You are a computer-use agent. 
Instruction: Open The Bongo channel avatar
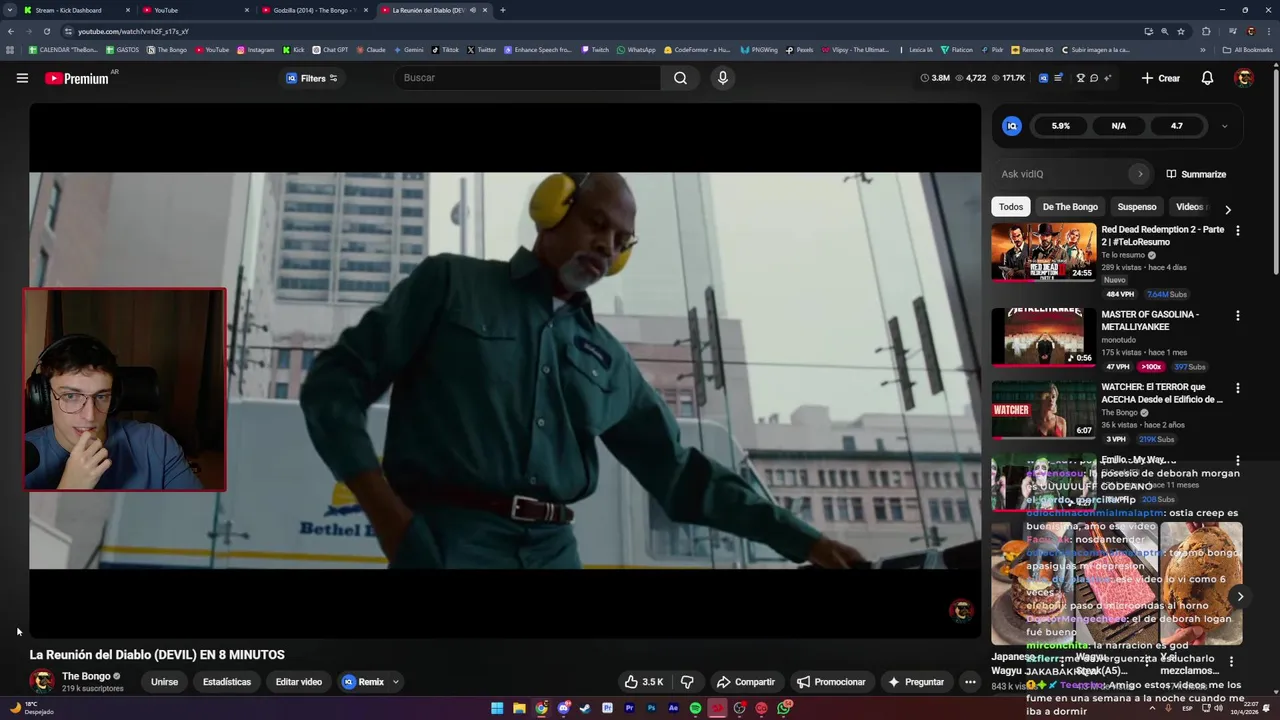(x=42, y=682)
